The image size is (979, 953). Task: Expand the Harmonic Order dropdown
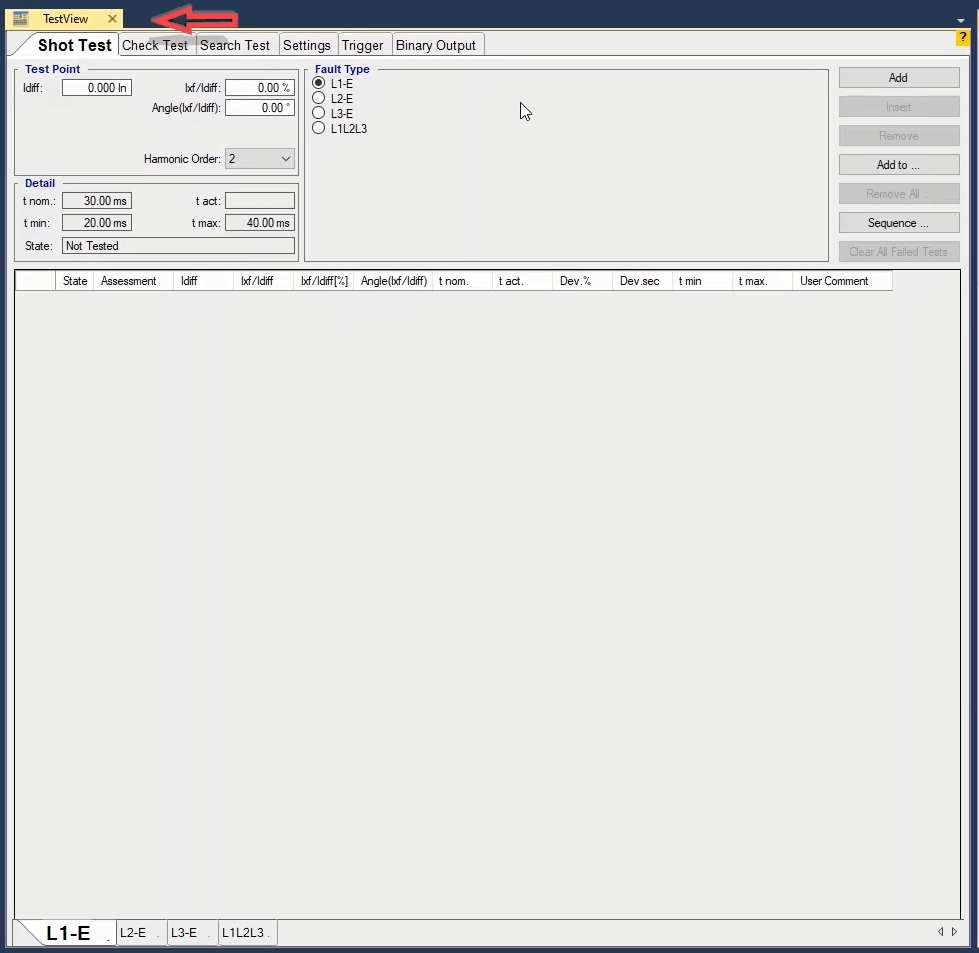[286, 158]
